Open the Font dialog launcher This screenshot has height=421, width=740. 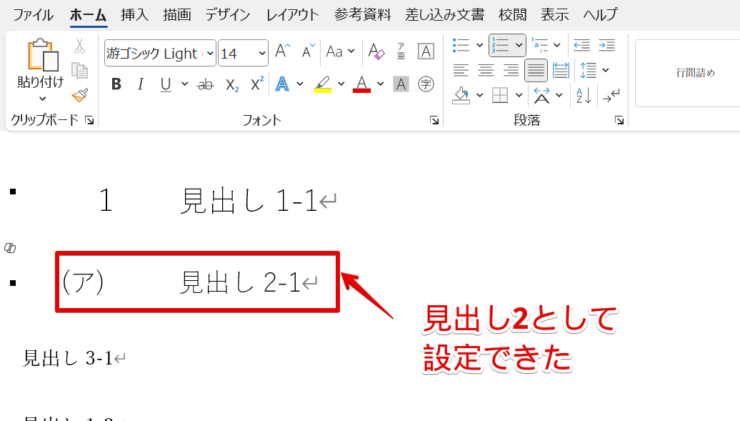(434, 121)
